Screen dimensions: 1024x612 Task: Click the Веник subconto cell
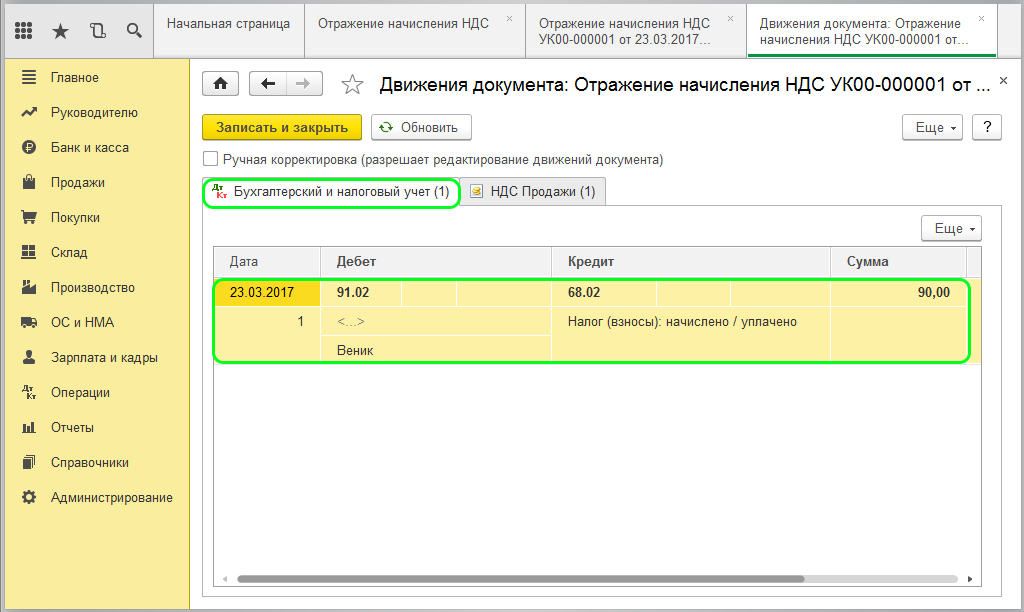coord(436,350)
